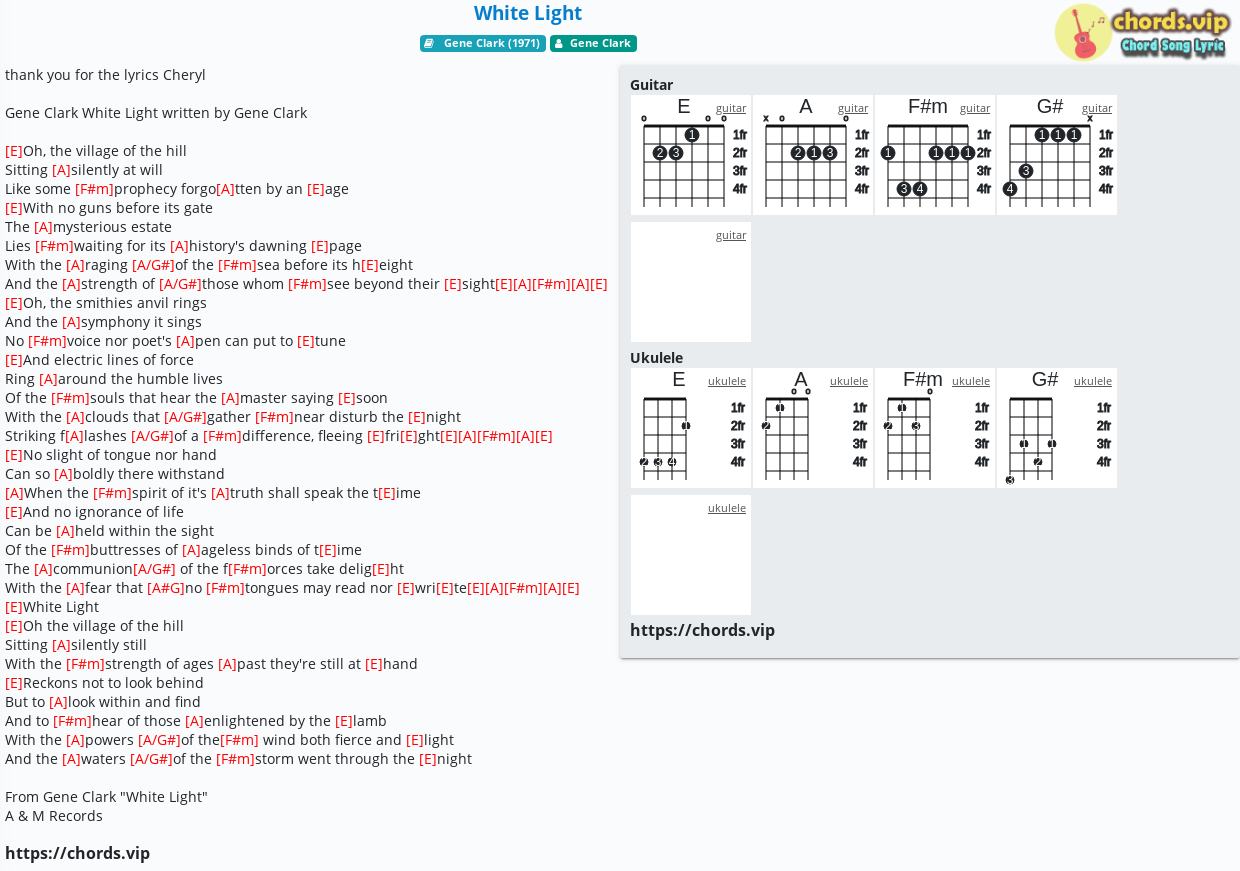View the ukulele F#m chord diagram

pyautogui.click(x=935, y=428)
